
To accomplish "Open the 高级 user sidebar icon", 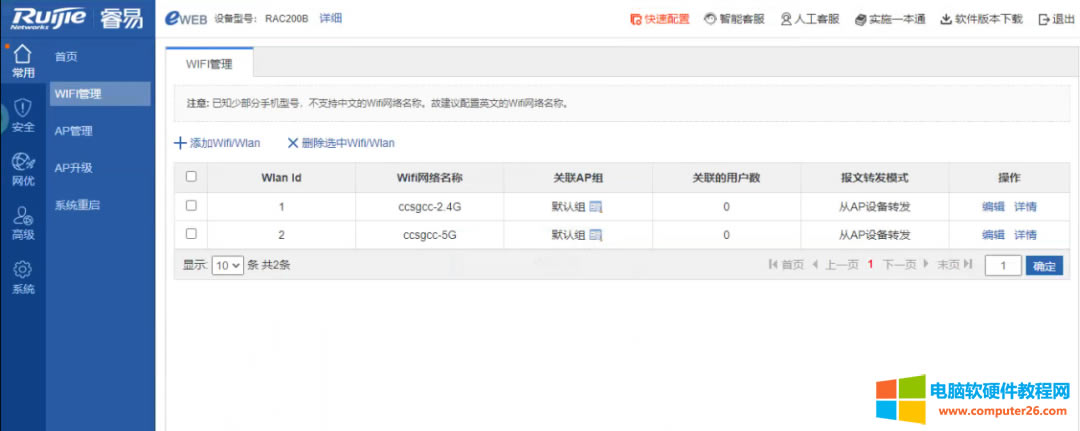I will pos(23,223).
